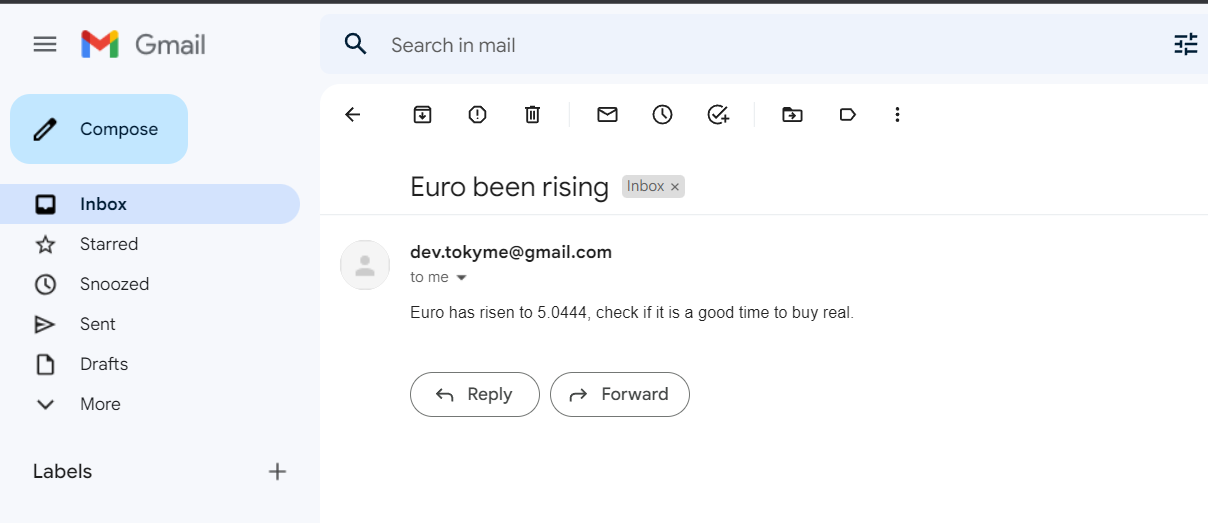
Task: Snooze this email with clock icon
Action: pos(662,114)
